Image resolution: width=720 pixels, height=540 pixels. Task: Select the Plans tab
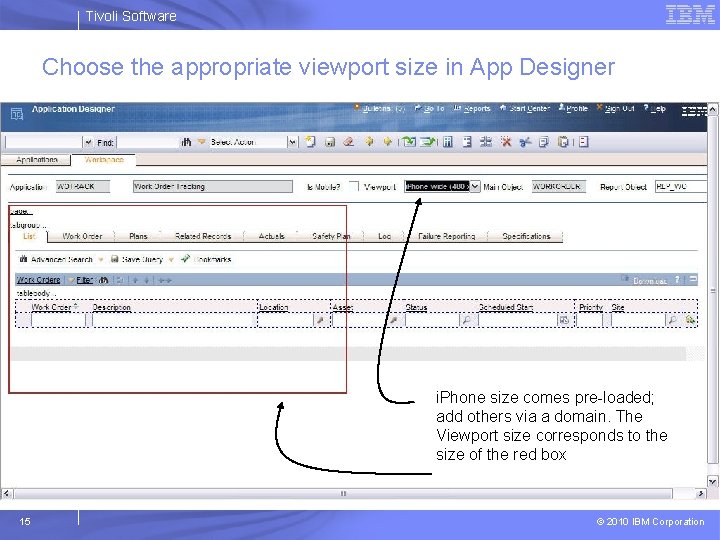tap(138, 236)
